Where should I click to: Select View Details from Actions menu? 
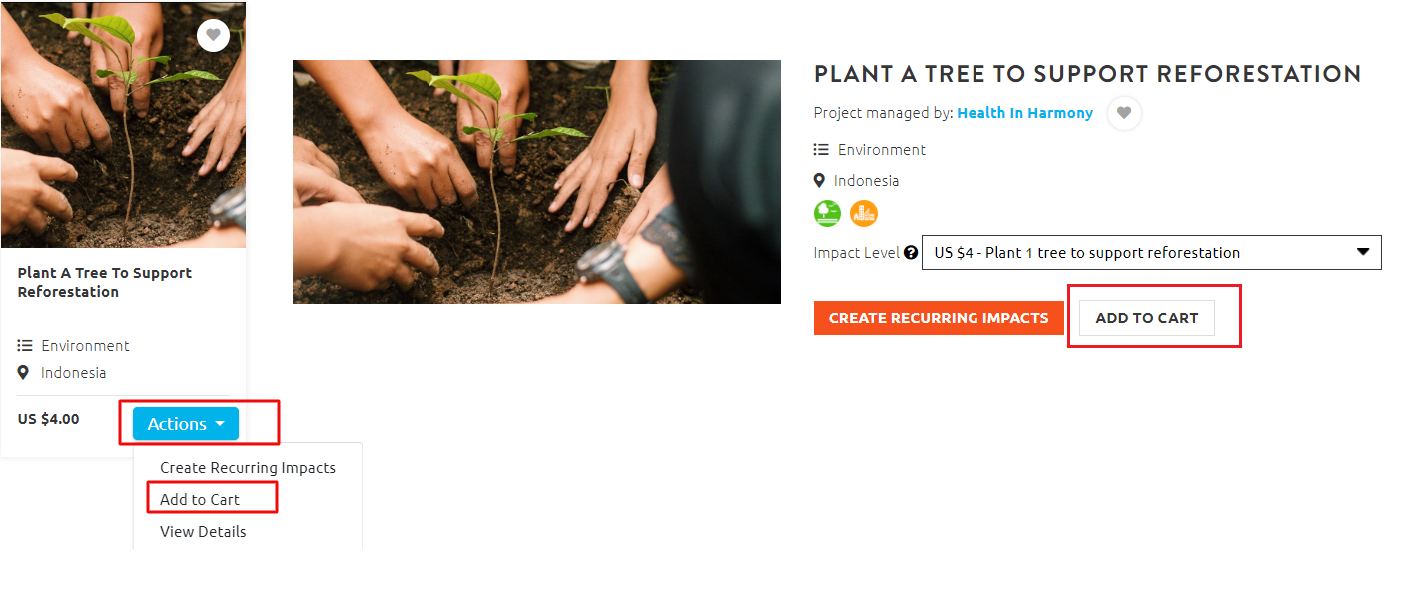tap(203, 531)
